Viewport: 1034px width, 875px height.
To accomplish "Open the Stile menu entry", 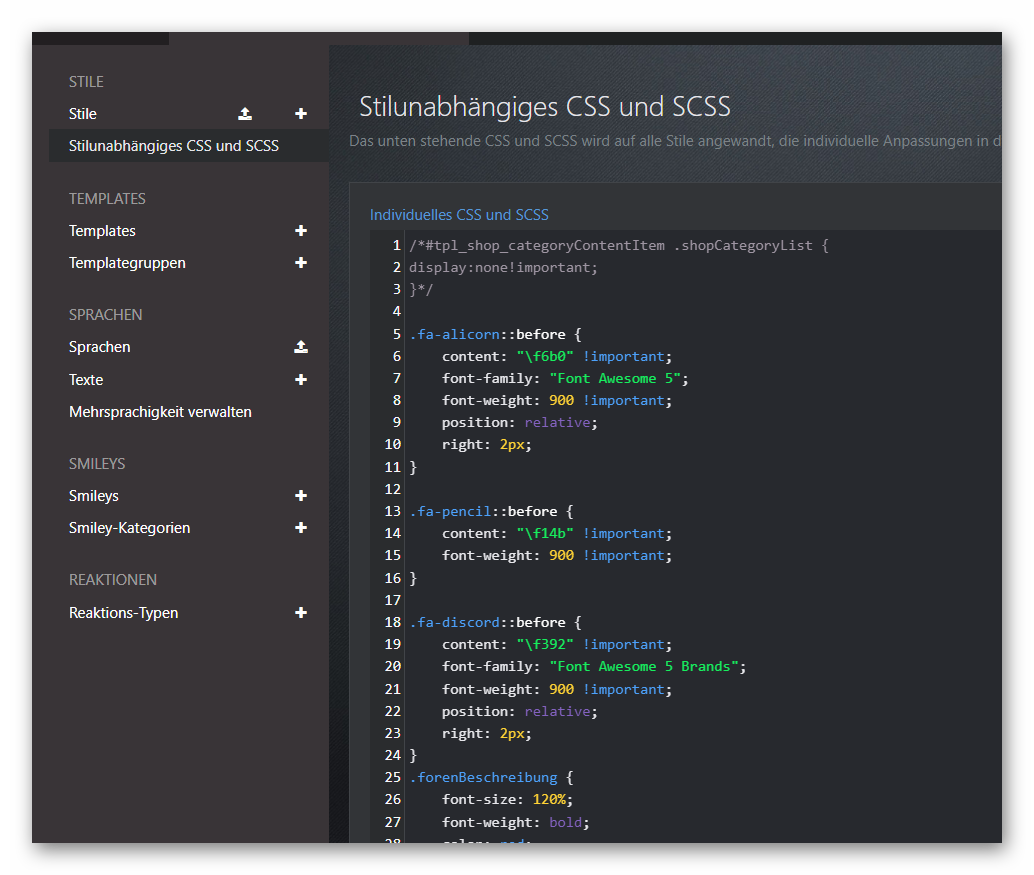I will (x=83, y=114).
